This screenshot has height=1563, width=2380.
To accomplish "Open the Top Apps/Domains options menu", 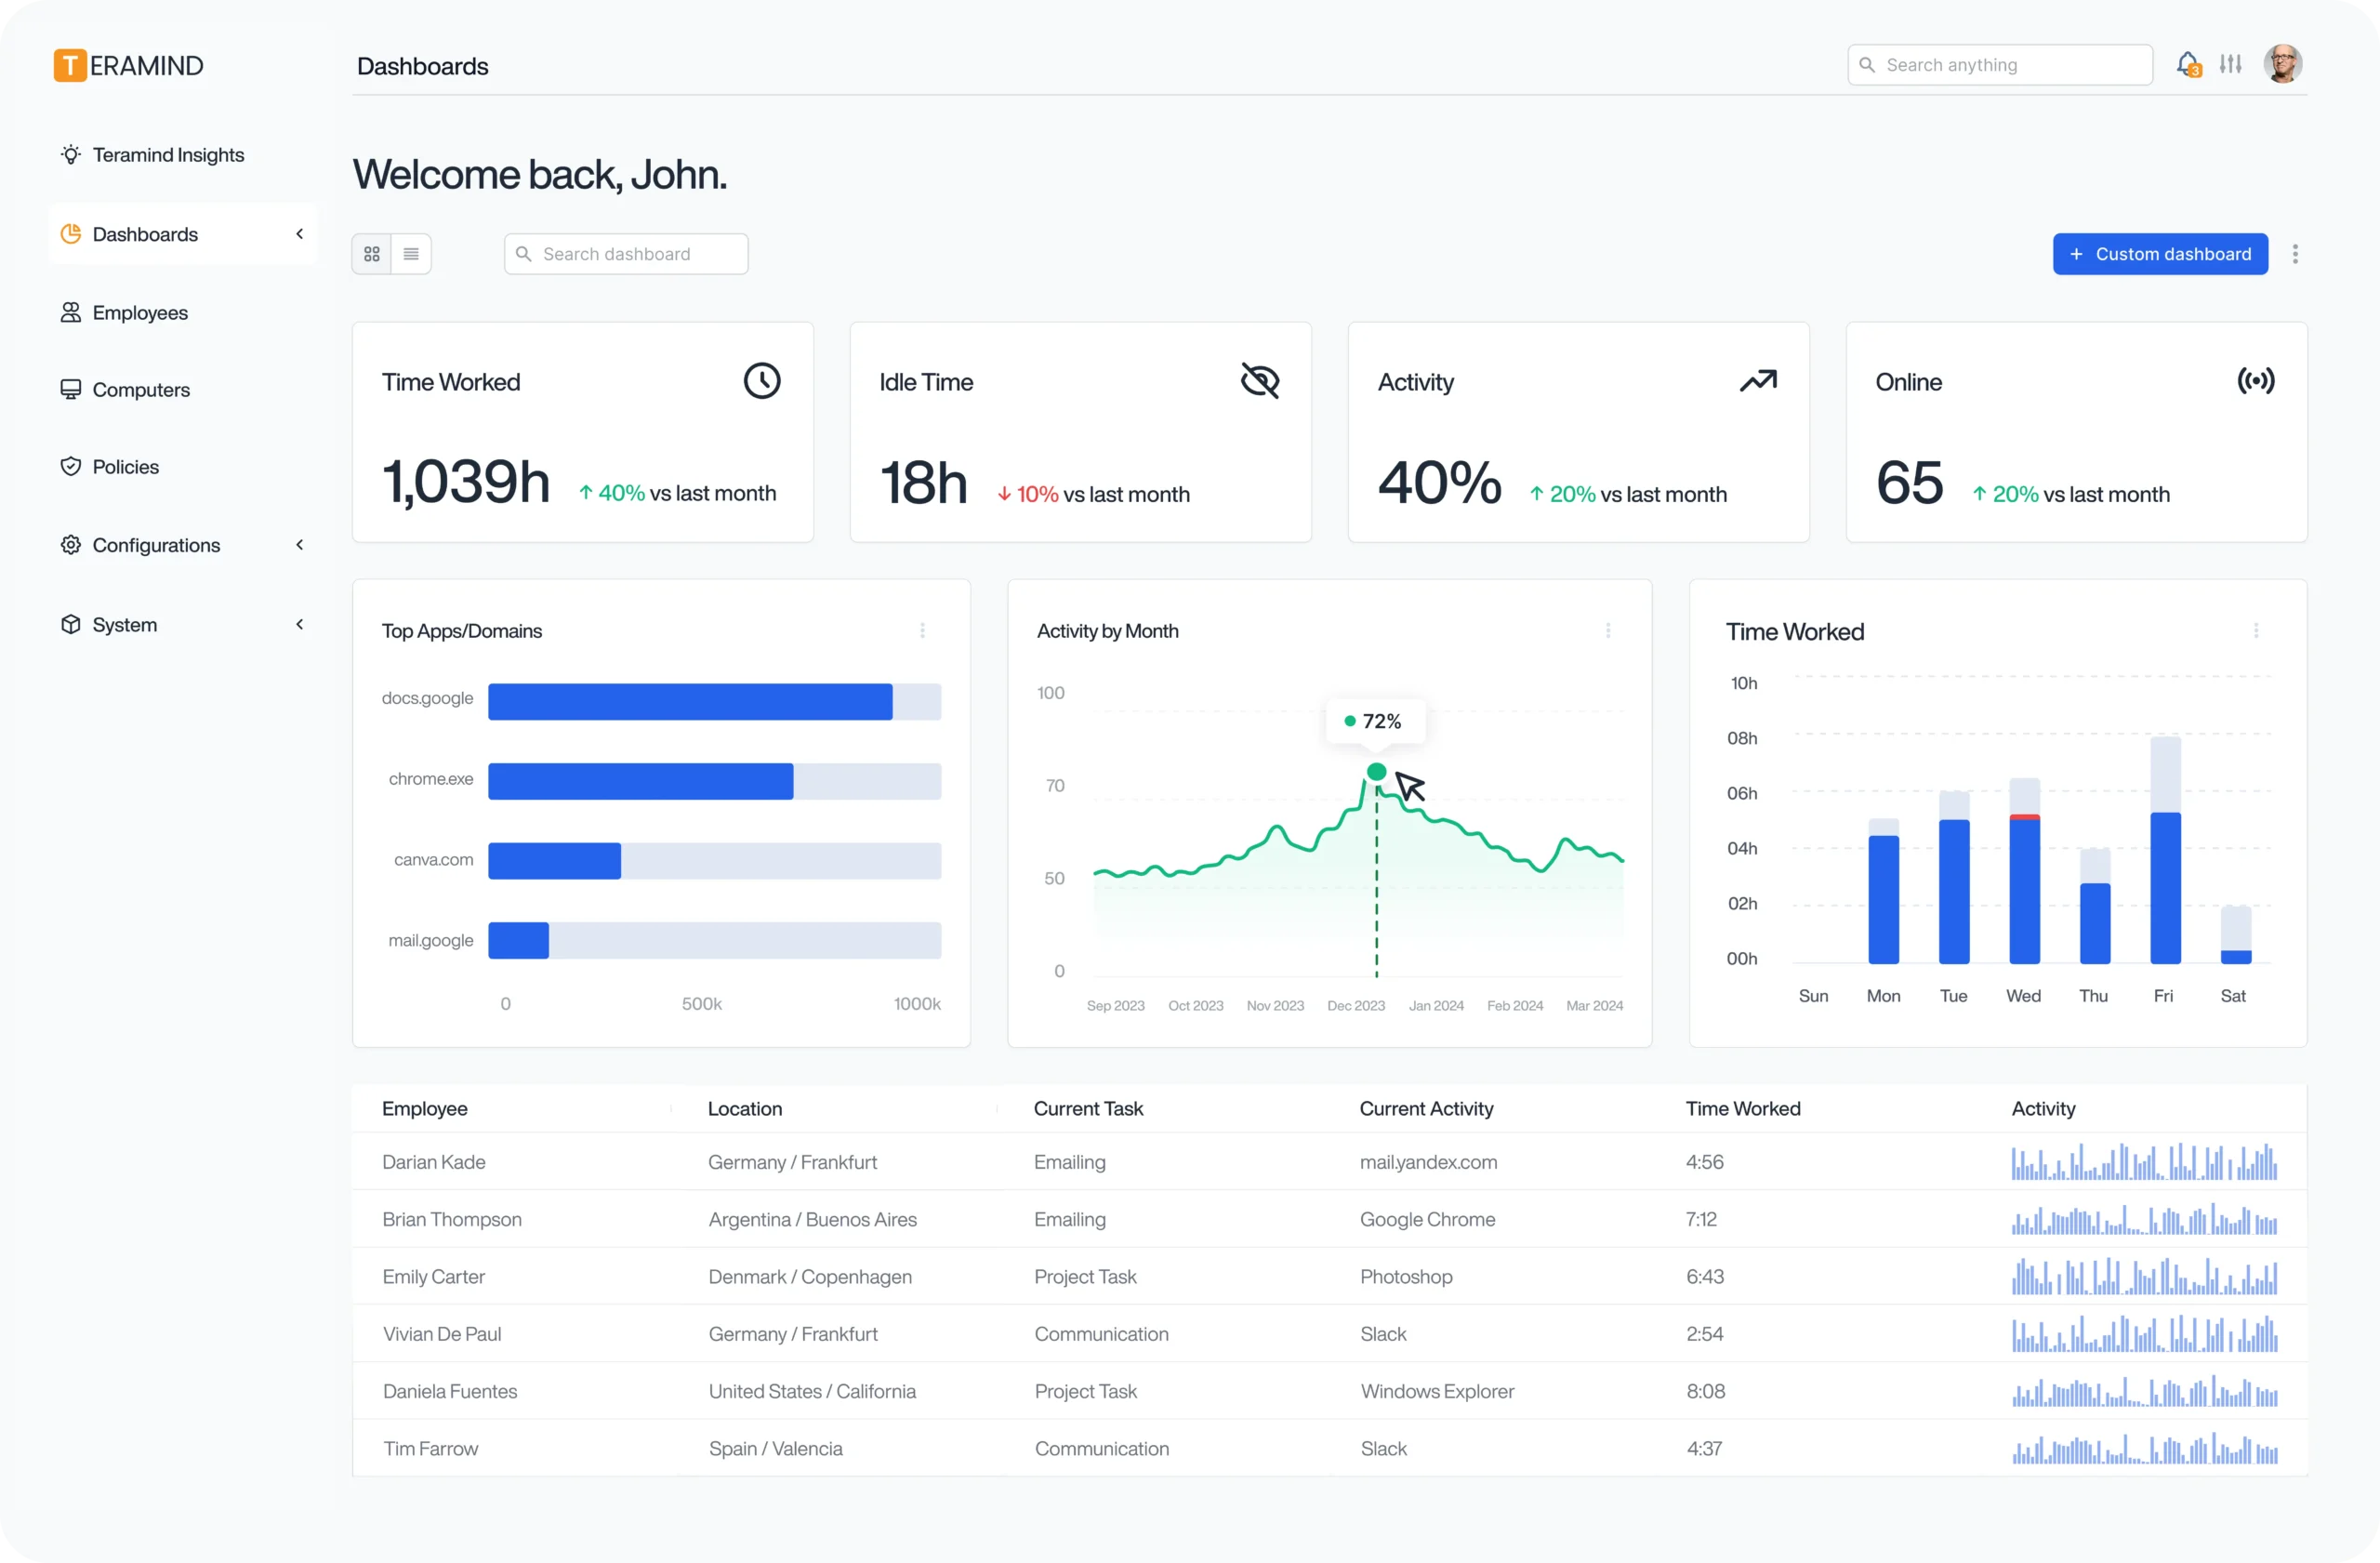I will click(x=922, y=630).
